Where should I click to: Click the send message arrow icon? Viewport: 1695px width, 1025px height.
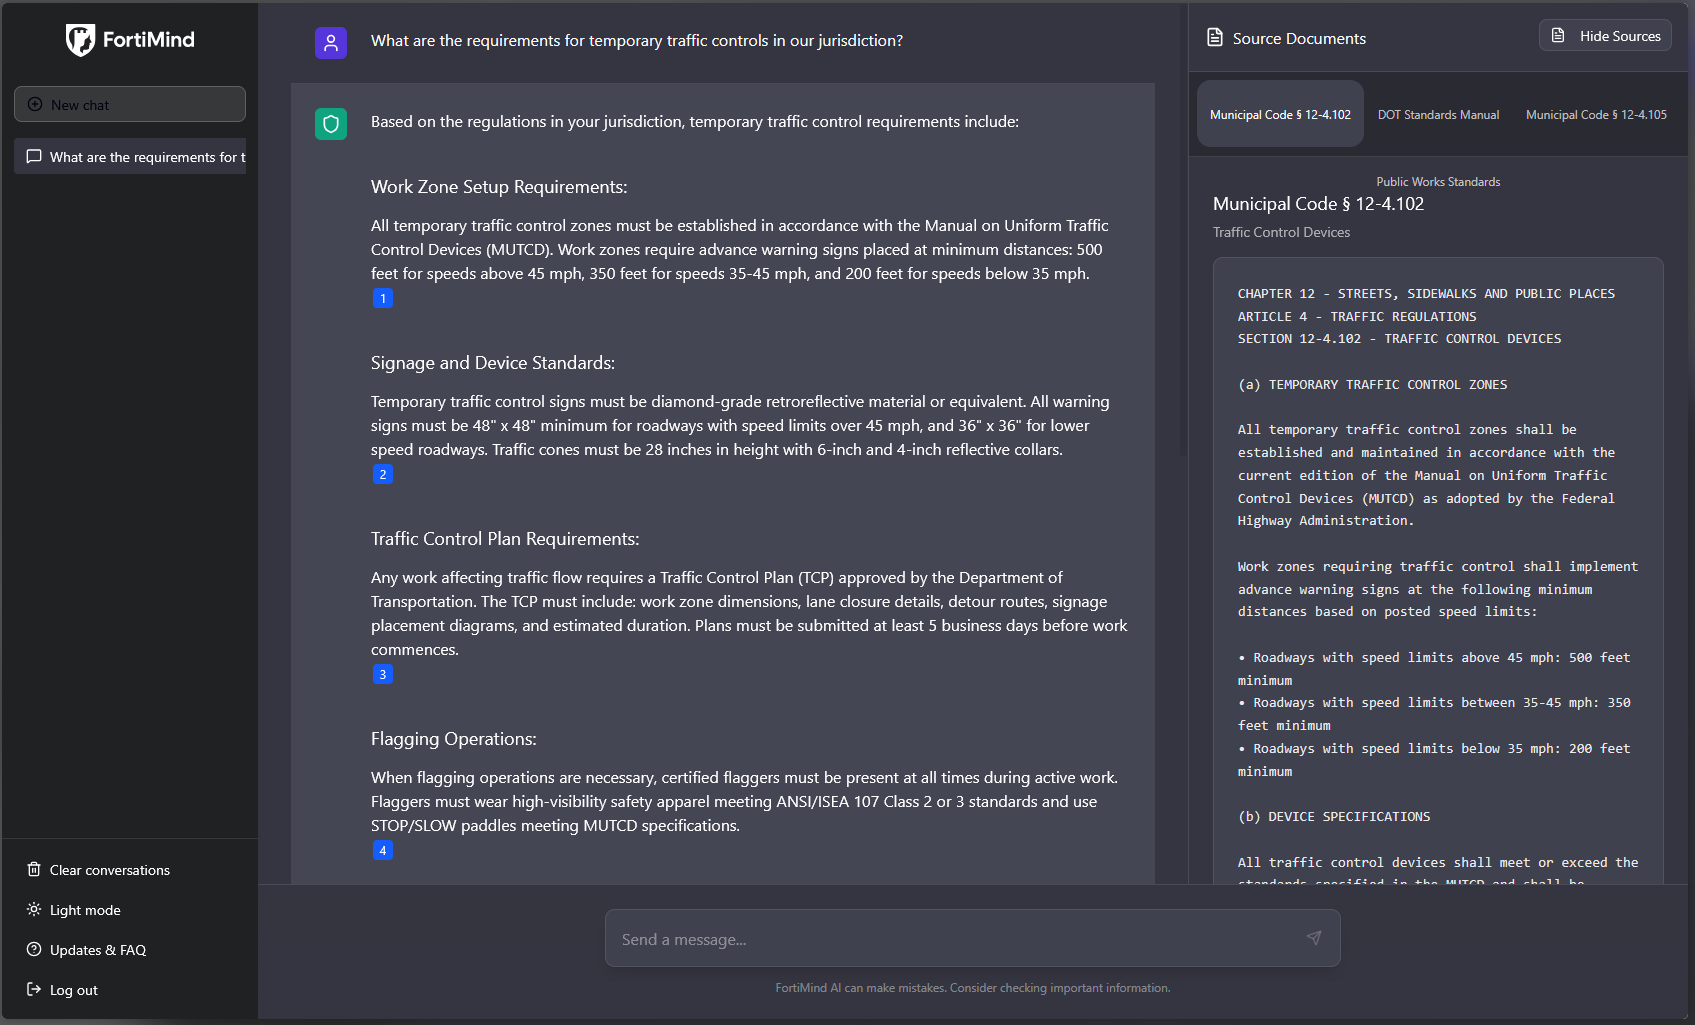coord(1313,938)
